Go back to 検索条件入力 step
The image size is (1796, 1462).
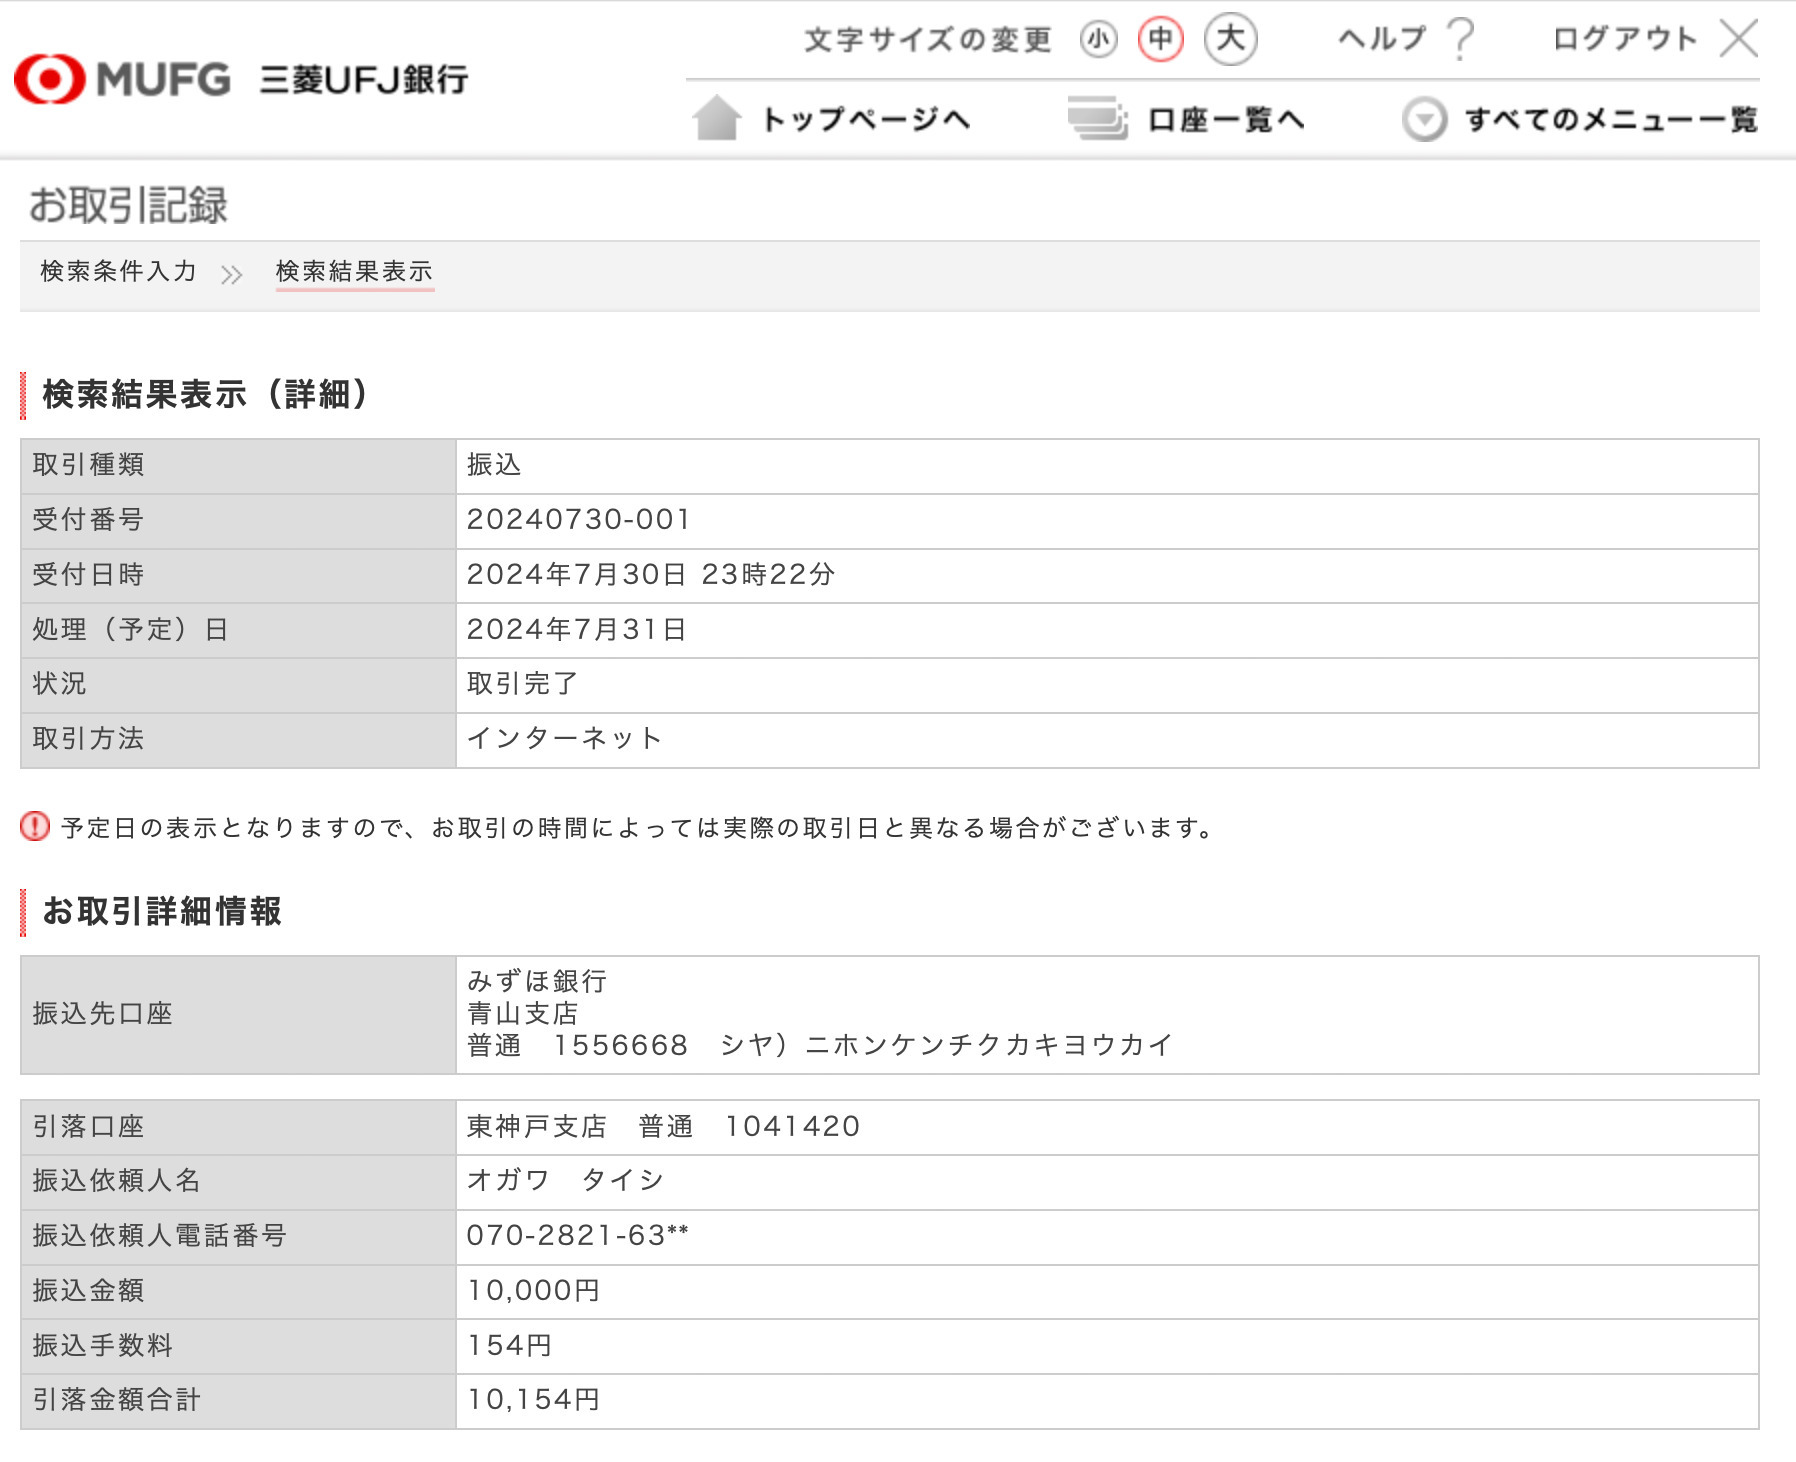118,271
